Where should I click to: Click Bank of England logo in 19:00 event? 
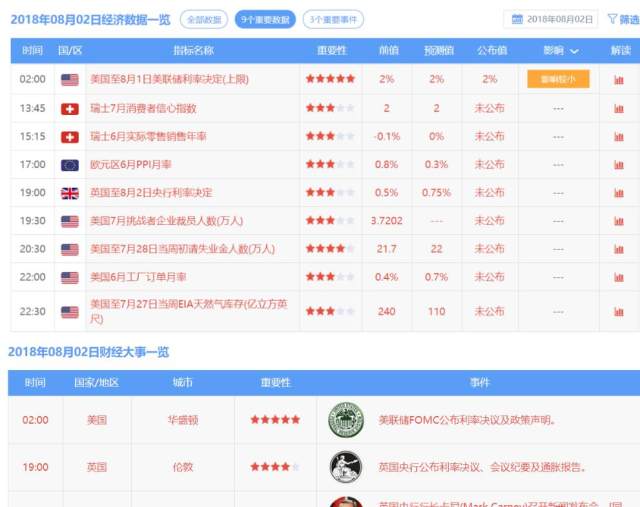tap(346, 467)
